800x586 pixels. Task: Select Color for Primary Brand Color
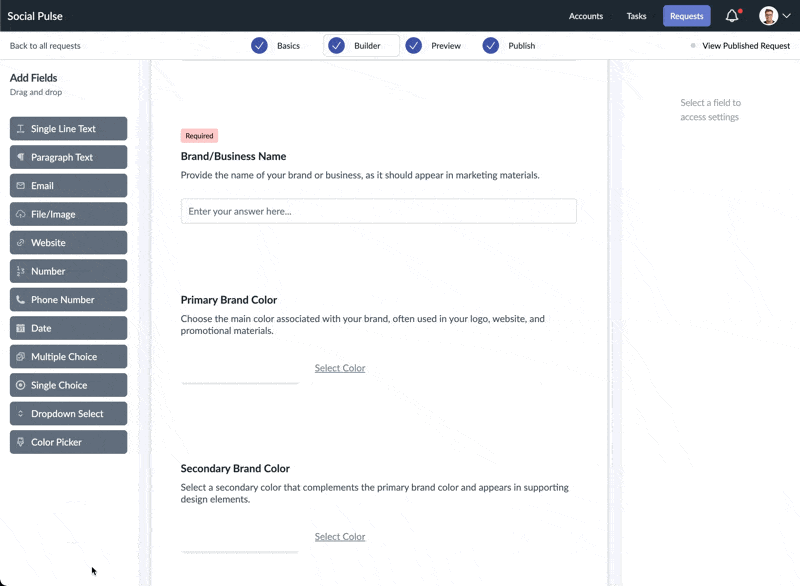click(339, 368)
